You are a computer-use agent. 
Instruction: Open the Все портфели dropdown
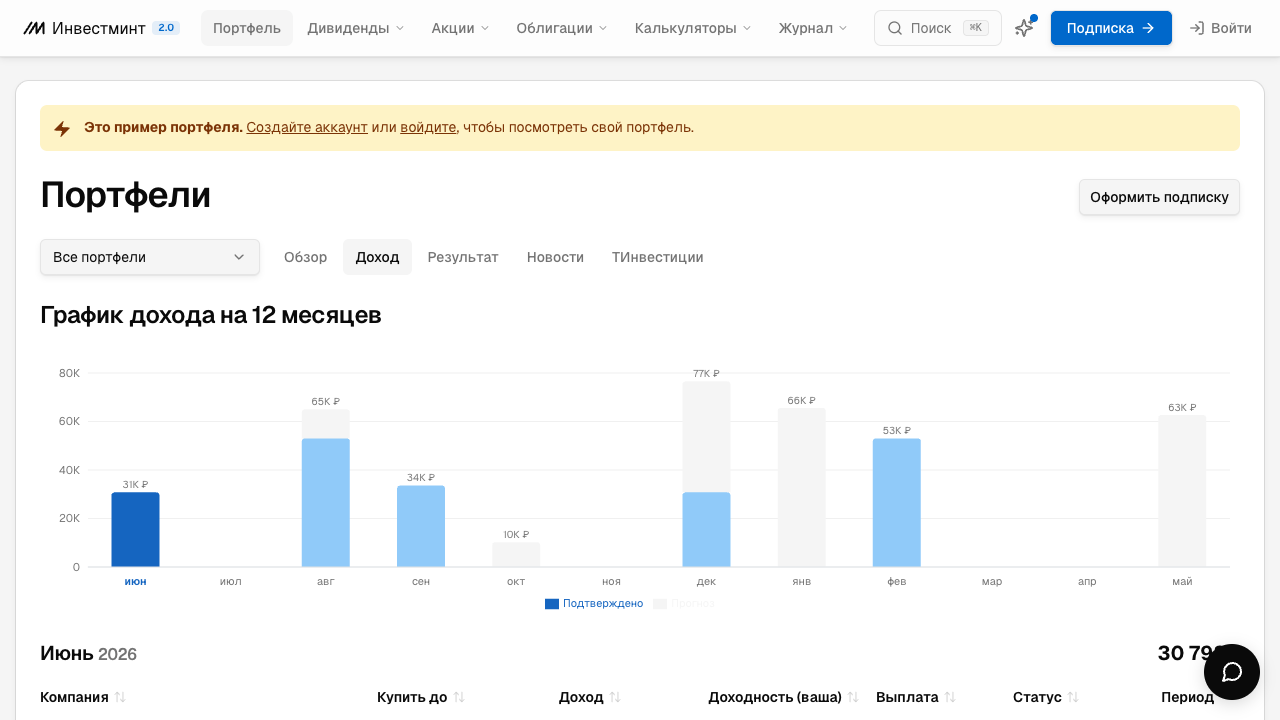click(x=150, y=257)
